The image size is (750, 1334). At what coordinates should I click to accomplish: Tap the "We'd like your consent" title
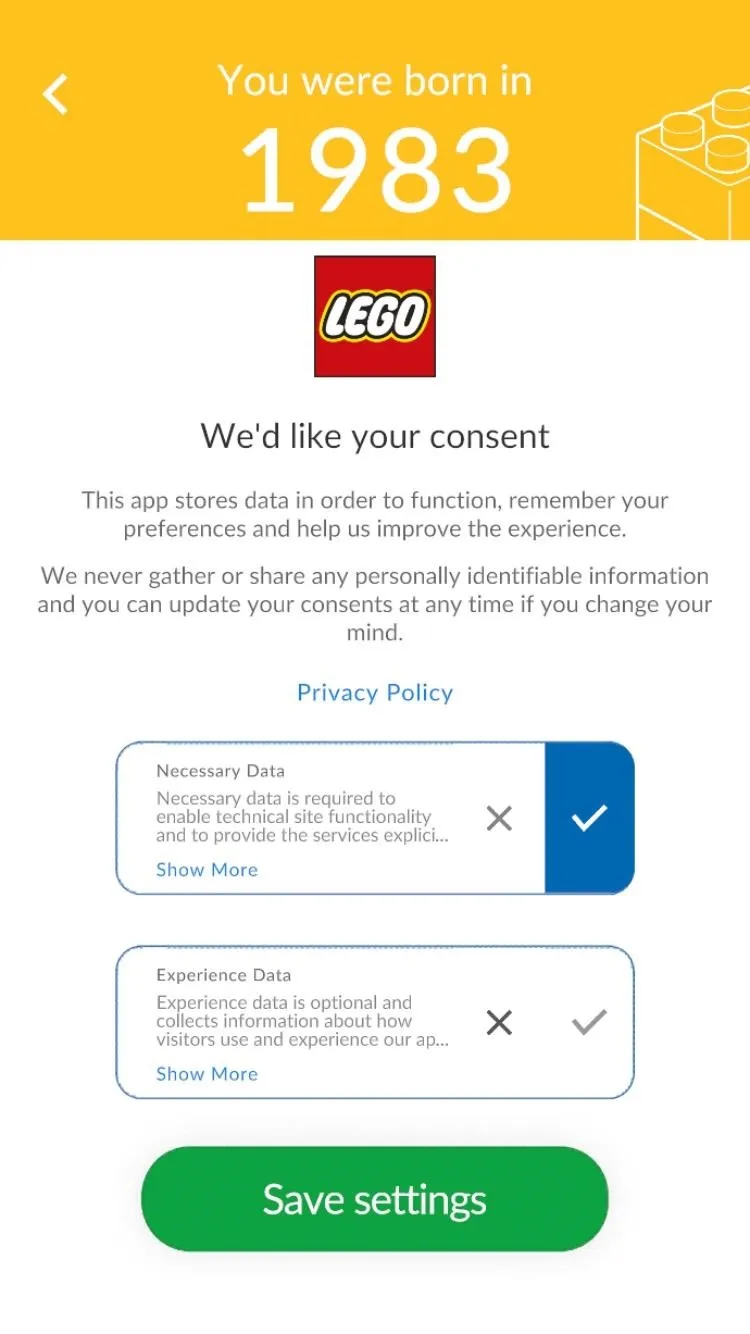pyautogui.click(x=375, y=436)
